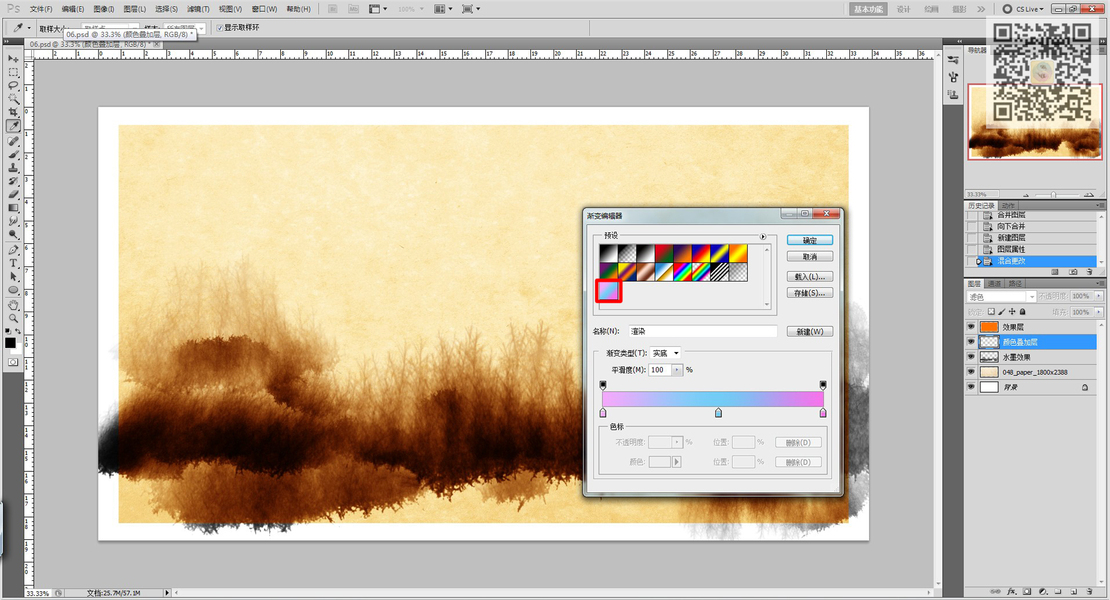Open the Layers panel options menu
1110x600 pixels.
(1099, 283)
